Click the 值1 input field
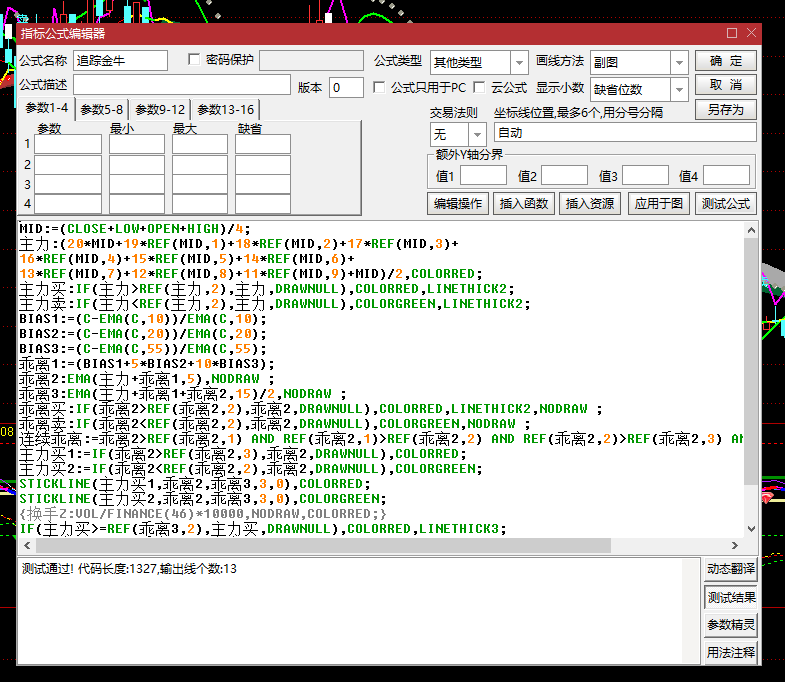Screen dimensions: 785x682 (x=483, y=176)
